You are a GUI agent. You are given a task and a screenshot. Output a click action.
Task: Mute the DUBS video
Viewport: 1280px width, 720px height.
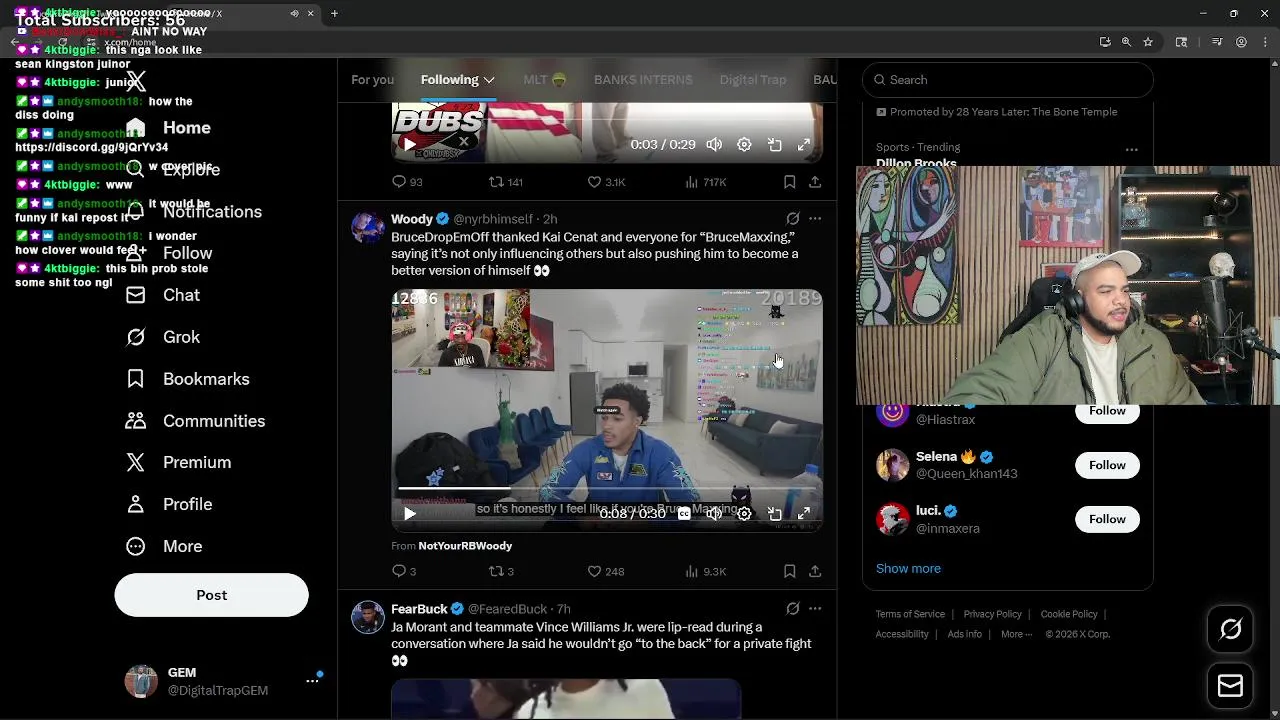coord(714,144)
